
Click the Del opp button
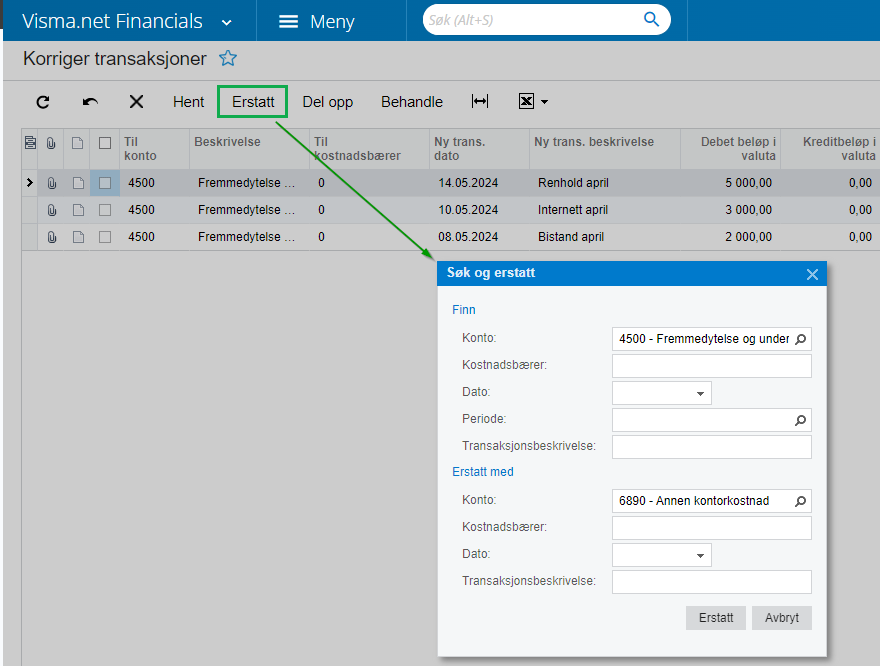[x=328, y=102]
